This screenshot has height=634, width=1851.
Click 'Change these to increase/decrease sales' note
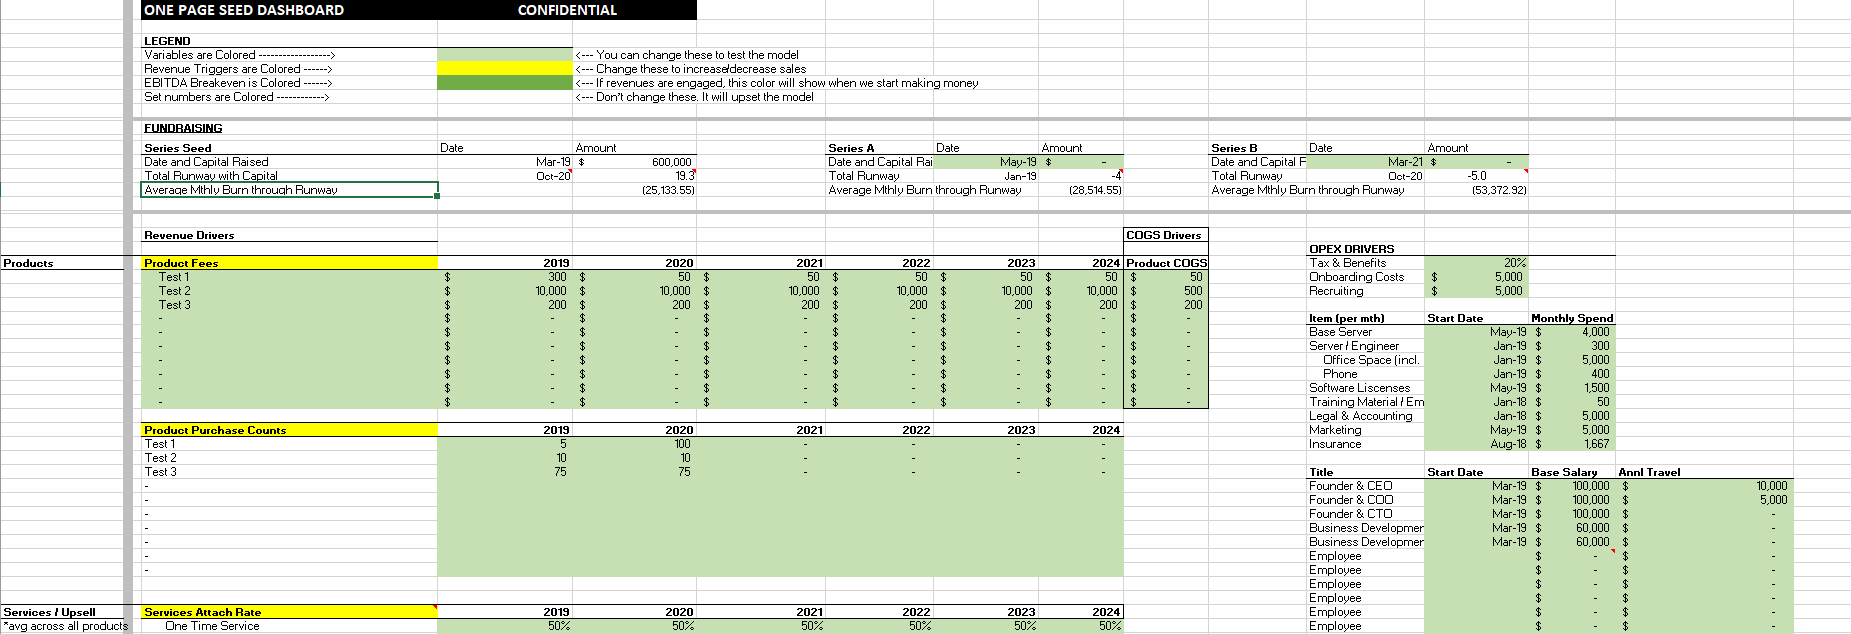[x=701, y=69]
